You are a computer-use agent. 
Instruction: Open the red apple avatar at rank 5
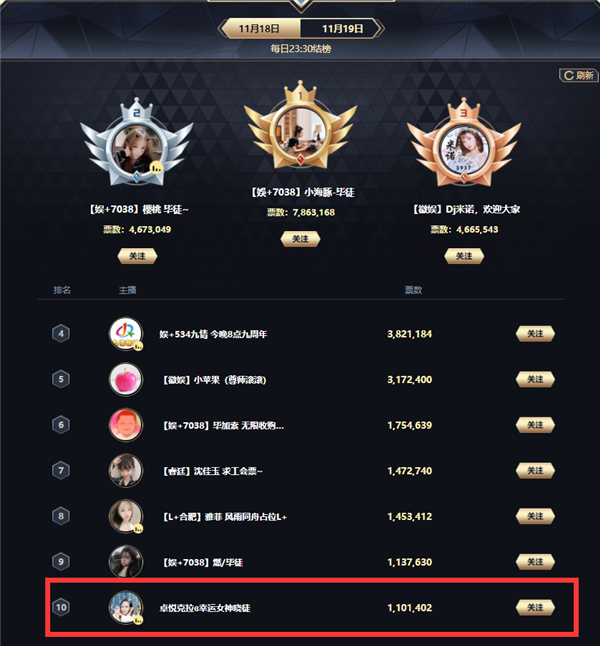(x=126, y=379)
